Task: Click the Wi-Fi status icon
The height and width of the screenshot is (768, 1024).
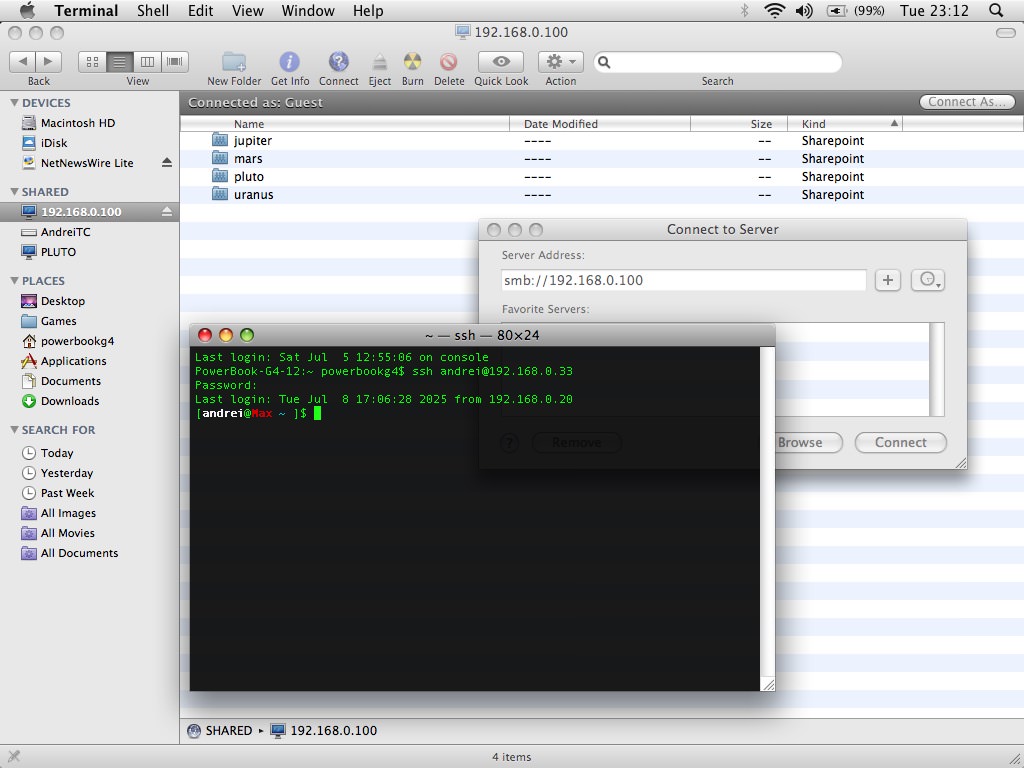Action: 775,10
